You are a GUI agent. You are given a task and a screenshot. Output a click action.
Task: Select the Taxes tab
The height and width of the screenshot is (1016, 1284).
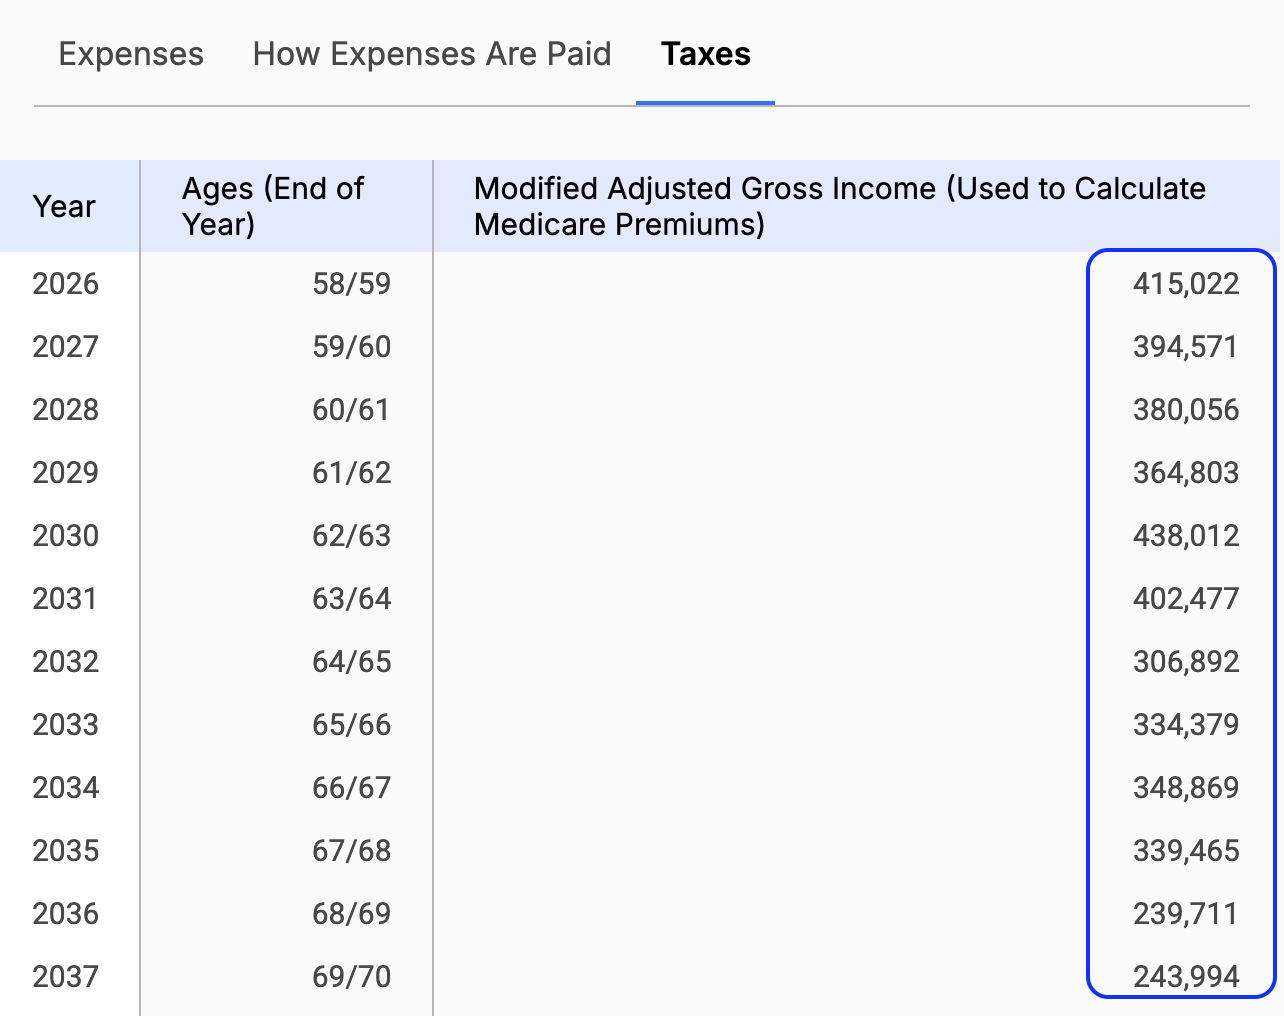[x=705, y=54]
